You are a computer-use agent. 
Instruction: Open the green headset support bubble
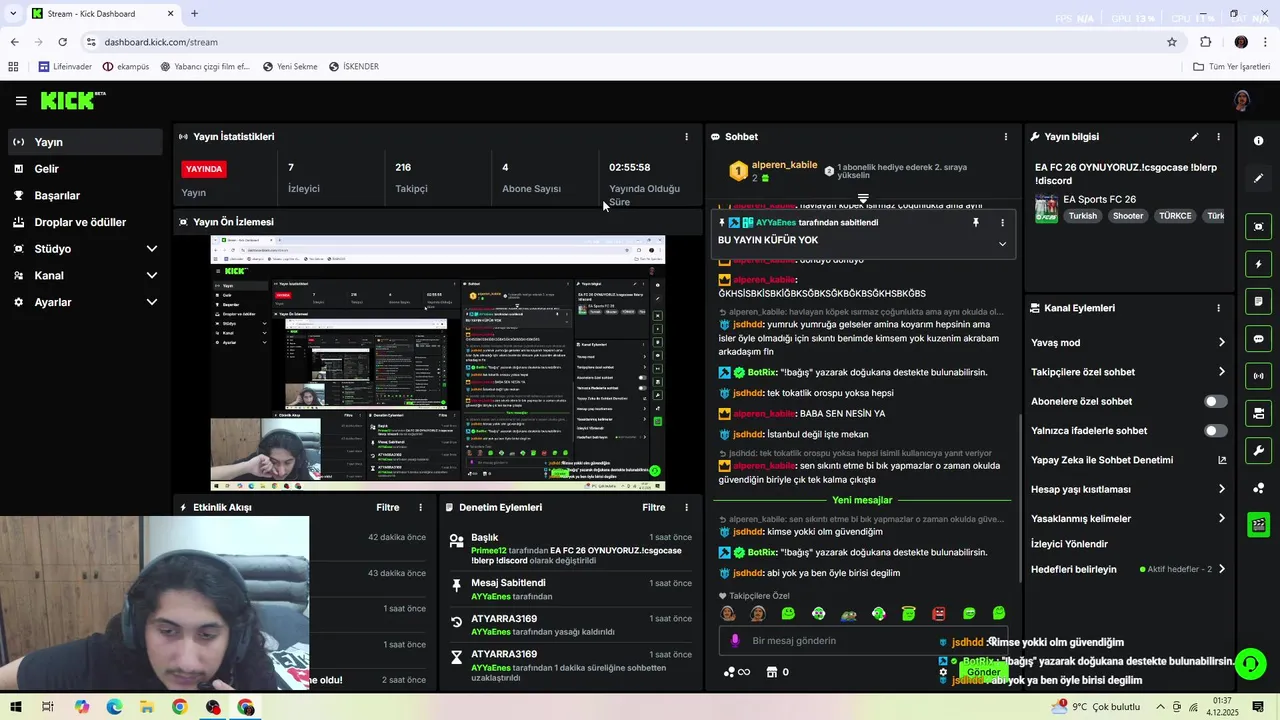click(1249, 663)
